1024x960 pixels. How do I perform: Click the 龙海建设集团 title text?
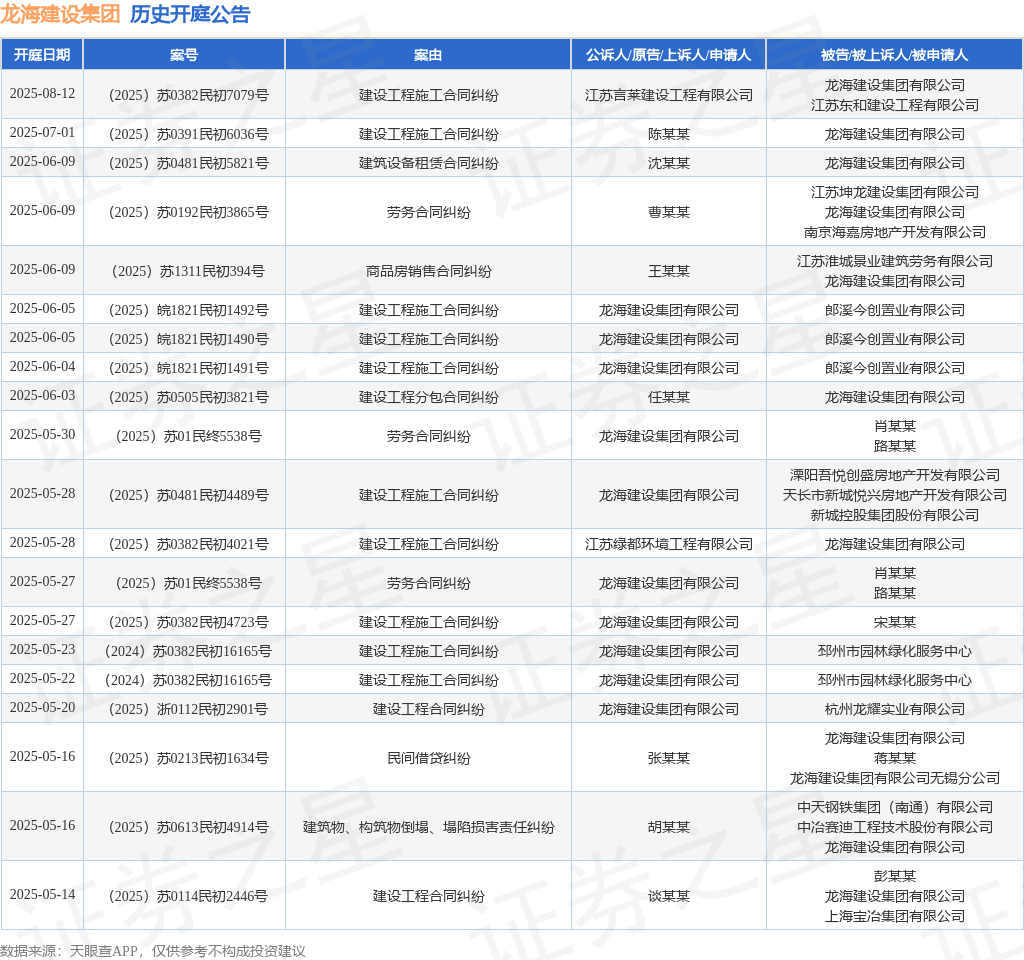pos(60,14)
